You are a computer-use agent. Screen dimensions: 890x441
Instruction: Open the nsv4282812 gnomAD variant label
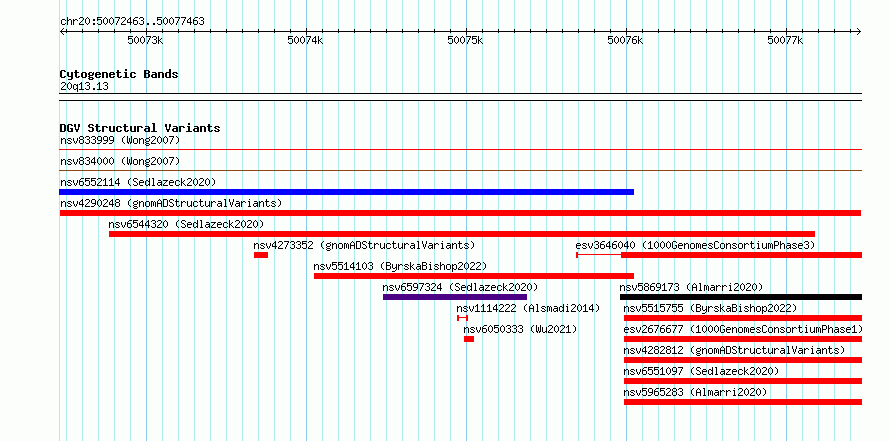click(x=734, y=350)
